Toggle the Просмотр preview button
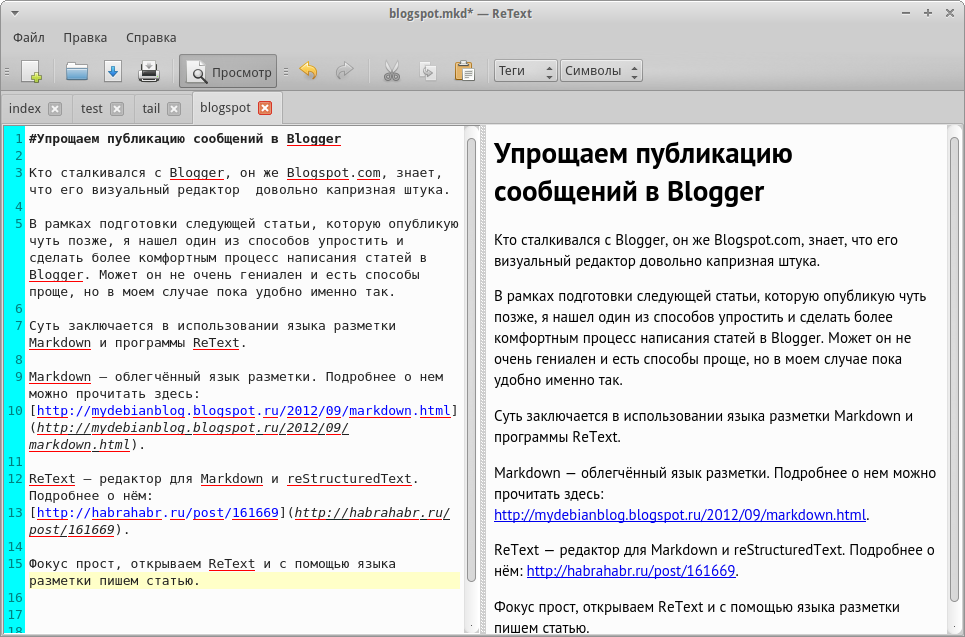Image resolution: width=965 pixels, height=637 pixels. 228,71
